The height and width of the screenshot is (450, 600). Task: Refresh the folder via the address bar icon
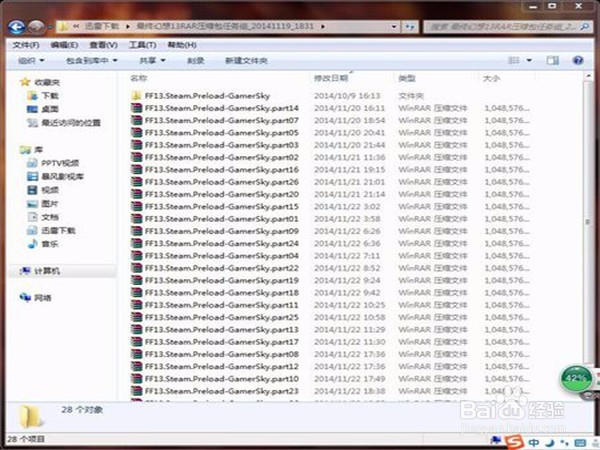410,27
